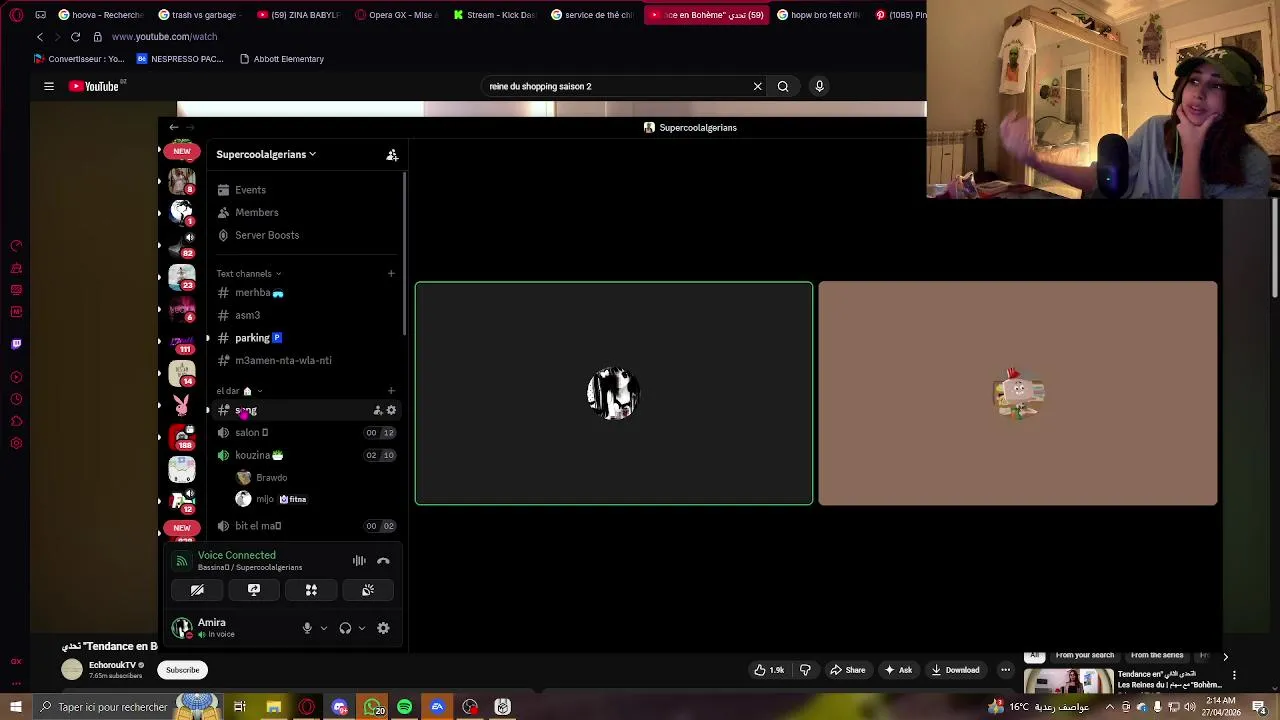Collapse 'Text channels' category

pyautogui.click(x=249, y=274)
